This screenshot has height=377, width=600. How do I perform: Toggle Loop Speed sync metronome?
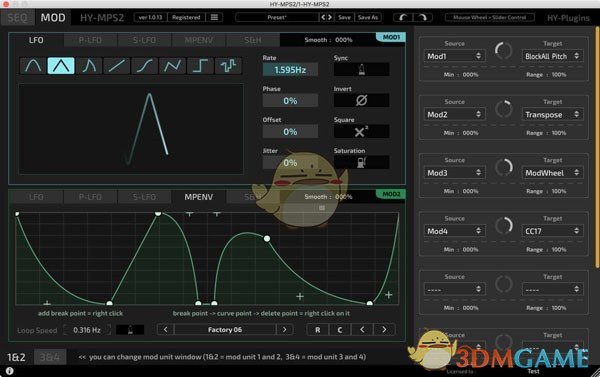[x=130, y=330]
